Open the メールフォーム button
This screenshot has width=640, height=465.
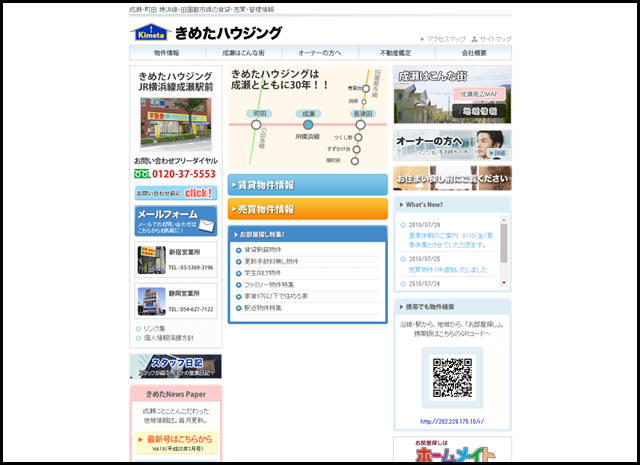pyautogui.click(x=176, y=221)
